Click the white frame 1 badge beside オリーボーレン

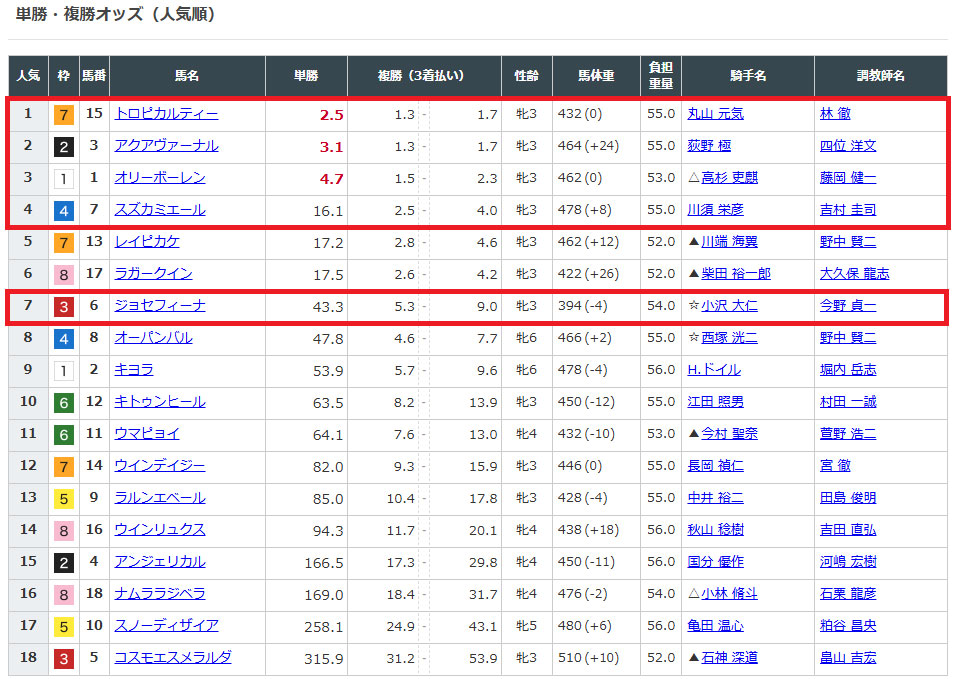coord(64,179)
